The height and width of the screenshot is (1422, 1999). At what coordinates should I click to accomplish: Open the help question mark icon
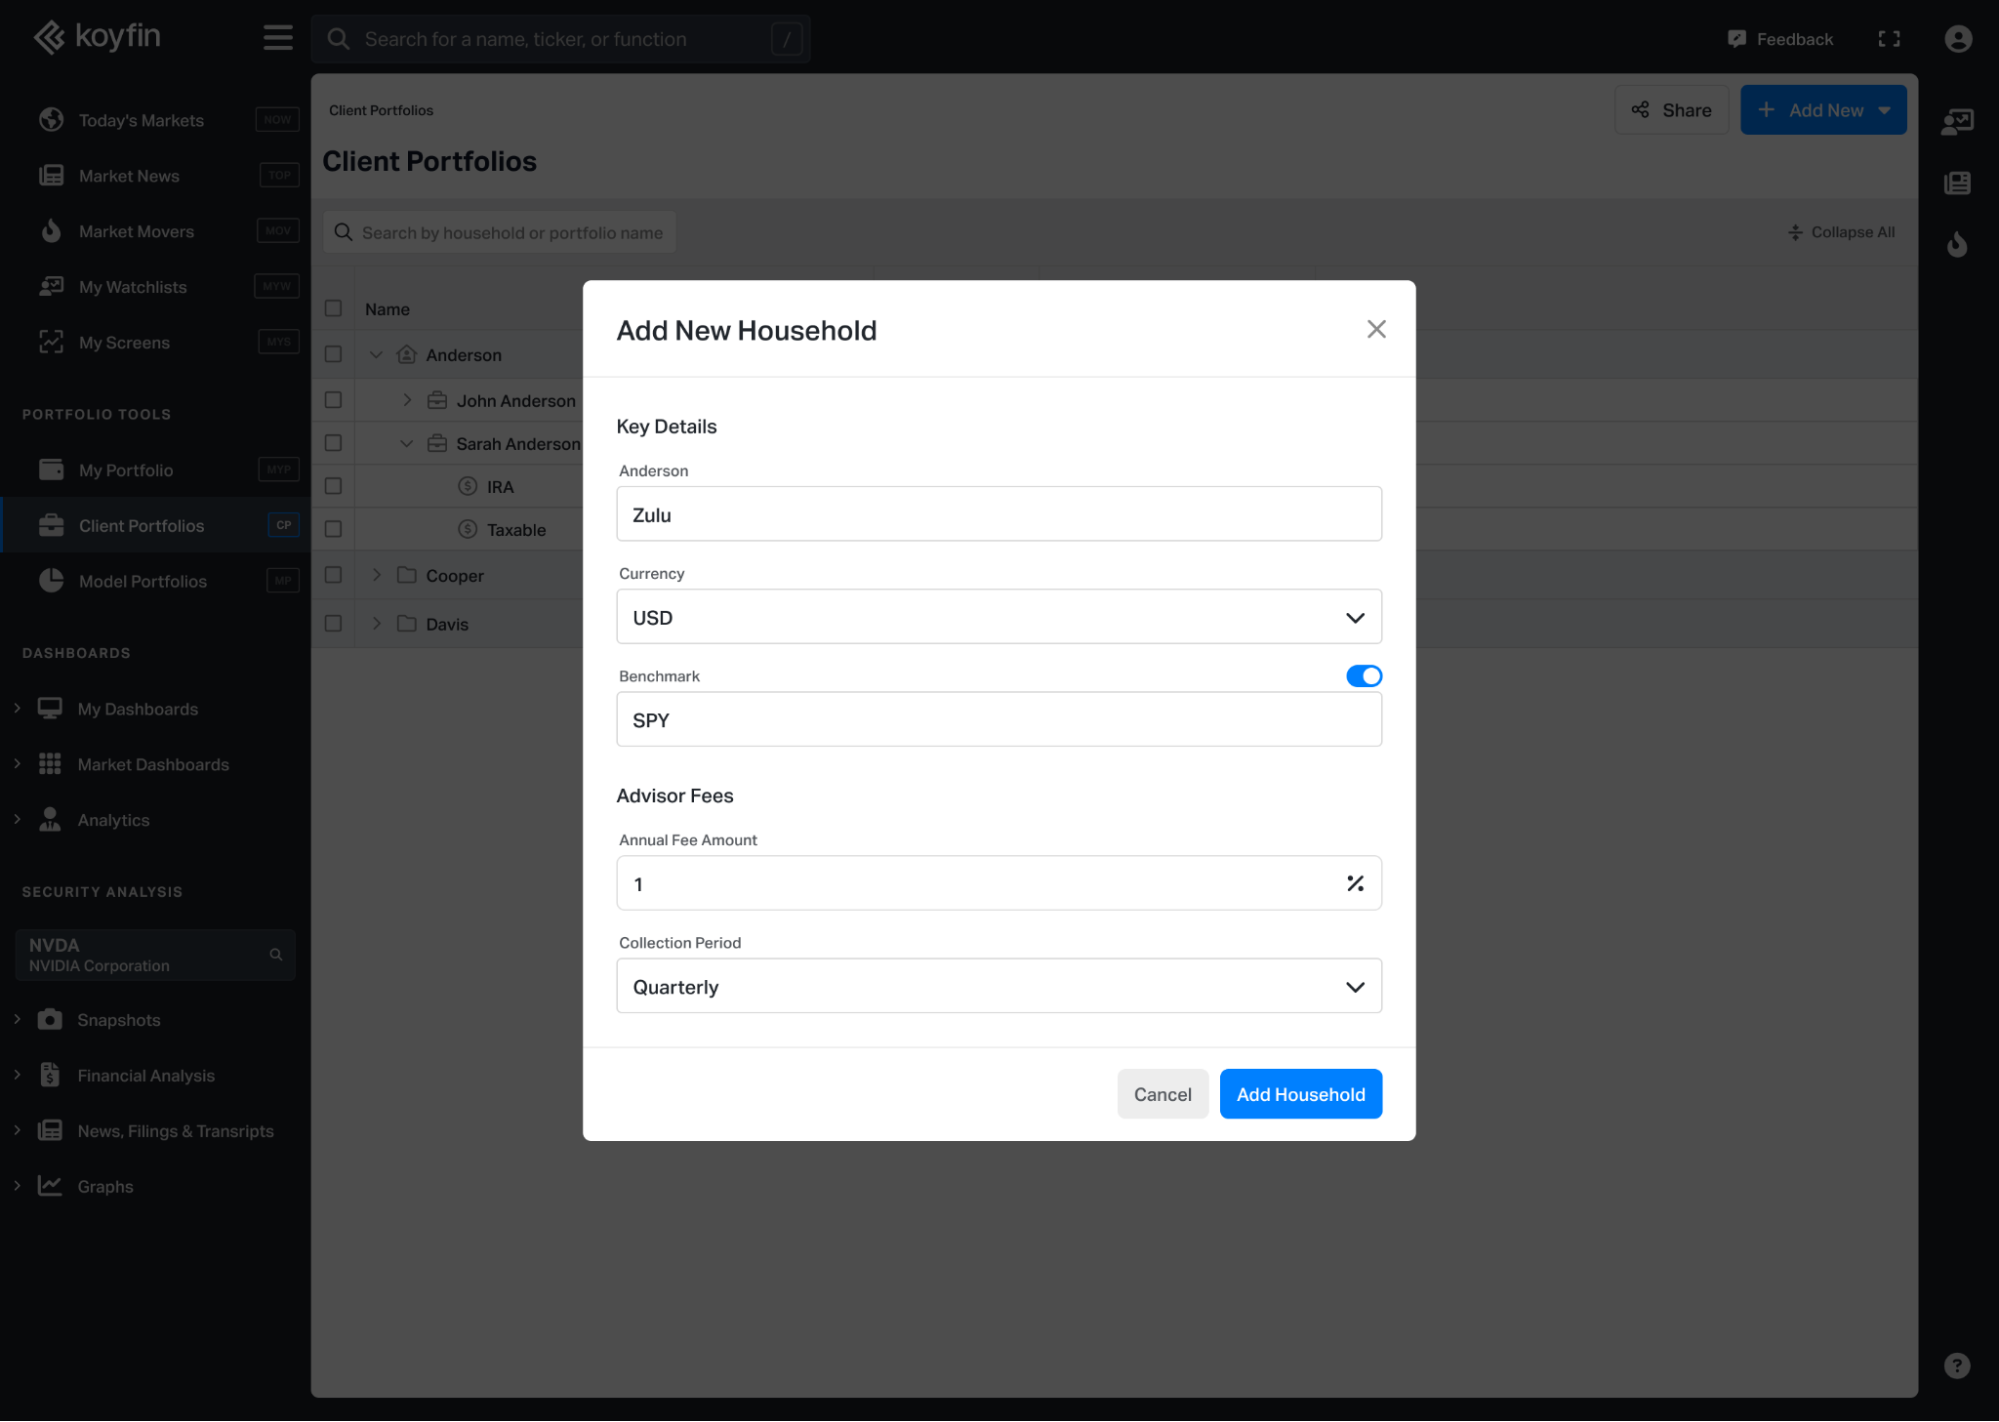tap(1956, 1365)
